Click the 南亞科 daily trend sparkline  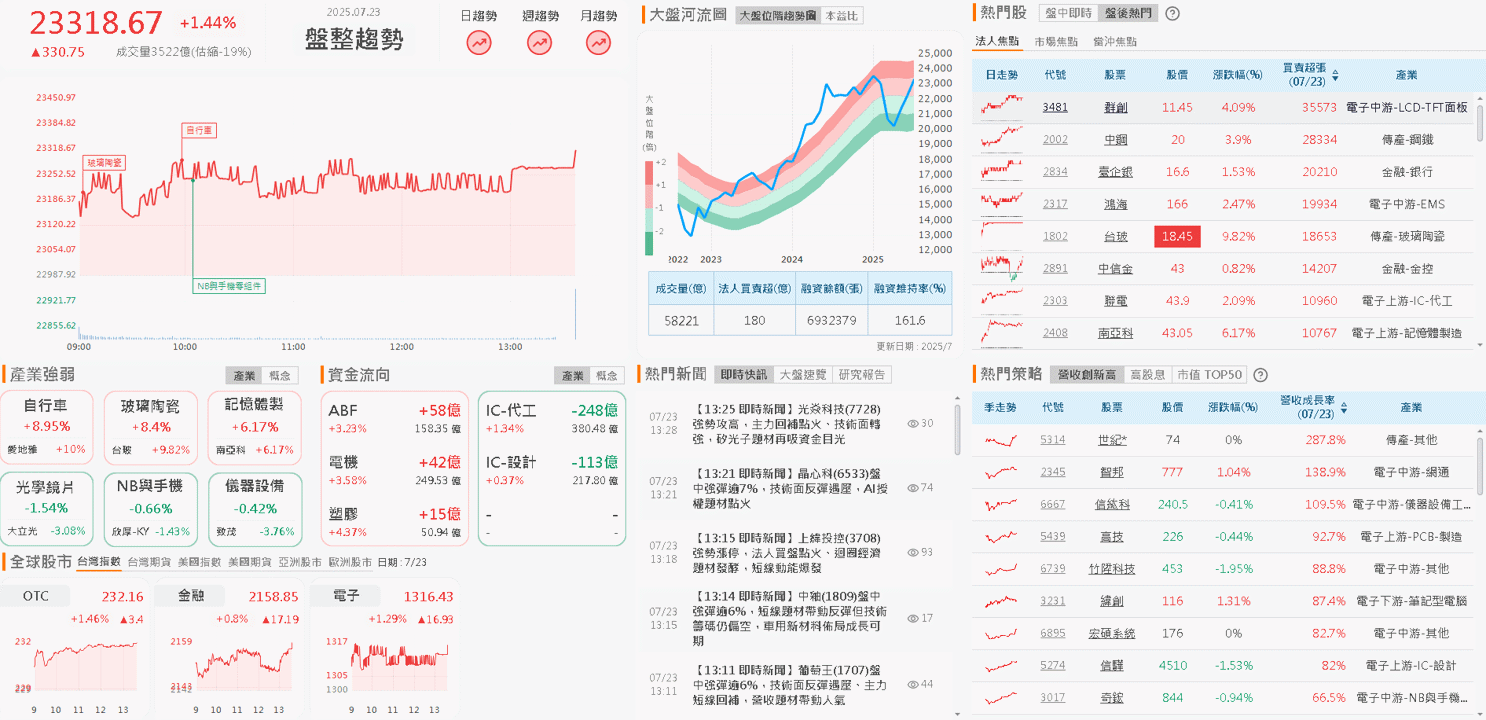(x=1002, y=332)
